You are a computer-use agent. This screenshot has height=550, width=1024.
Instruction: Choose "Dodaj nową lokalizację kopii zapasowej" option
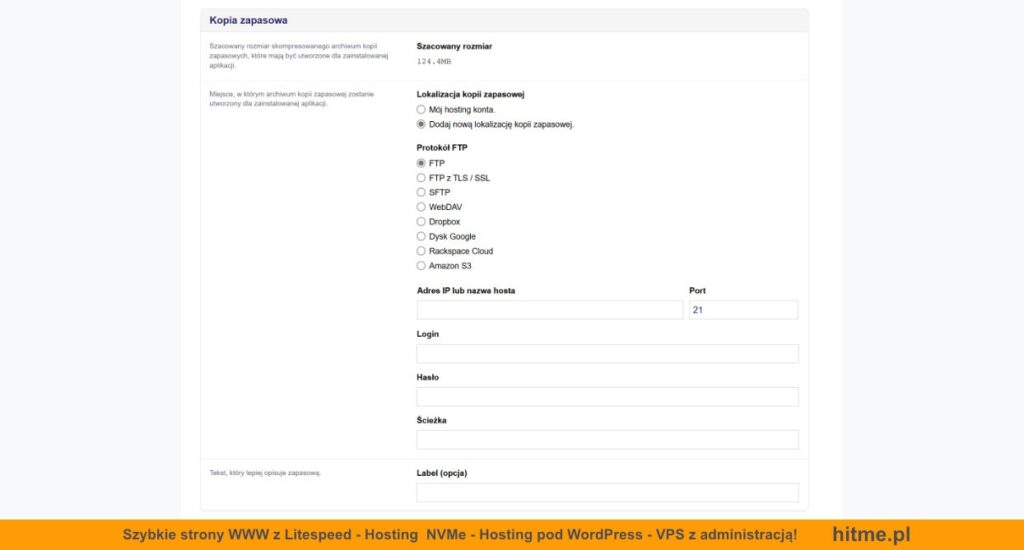[x=421, y=124]
